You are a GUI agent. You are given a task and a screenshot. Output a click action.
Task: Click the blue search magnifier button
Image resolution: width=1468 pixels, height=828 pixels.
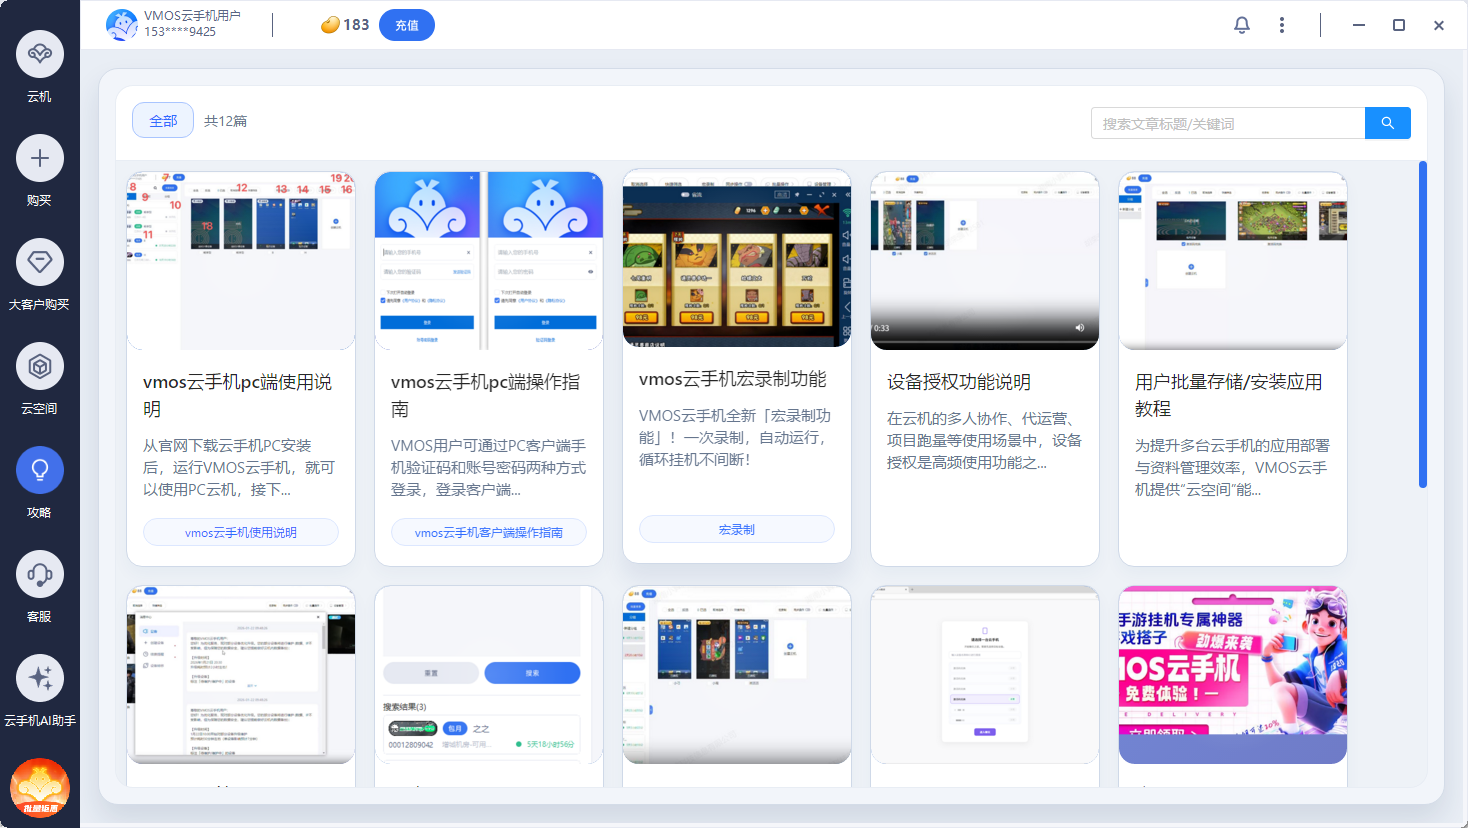(x=1388, y=123)
